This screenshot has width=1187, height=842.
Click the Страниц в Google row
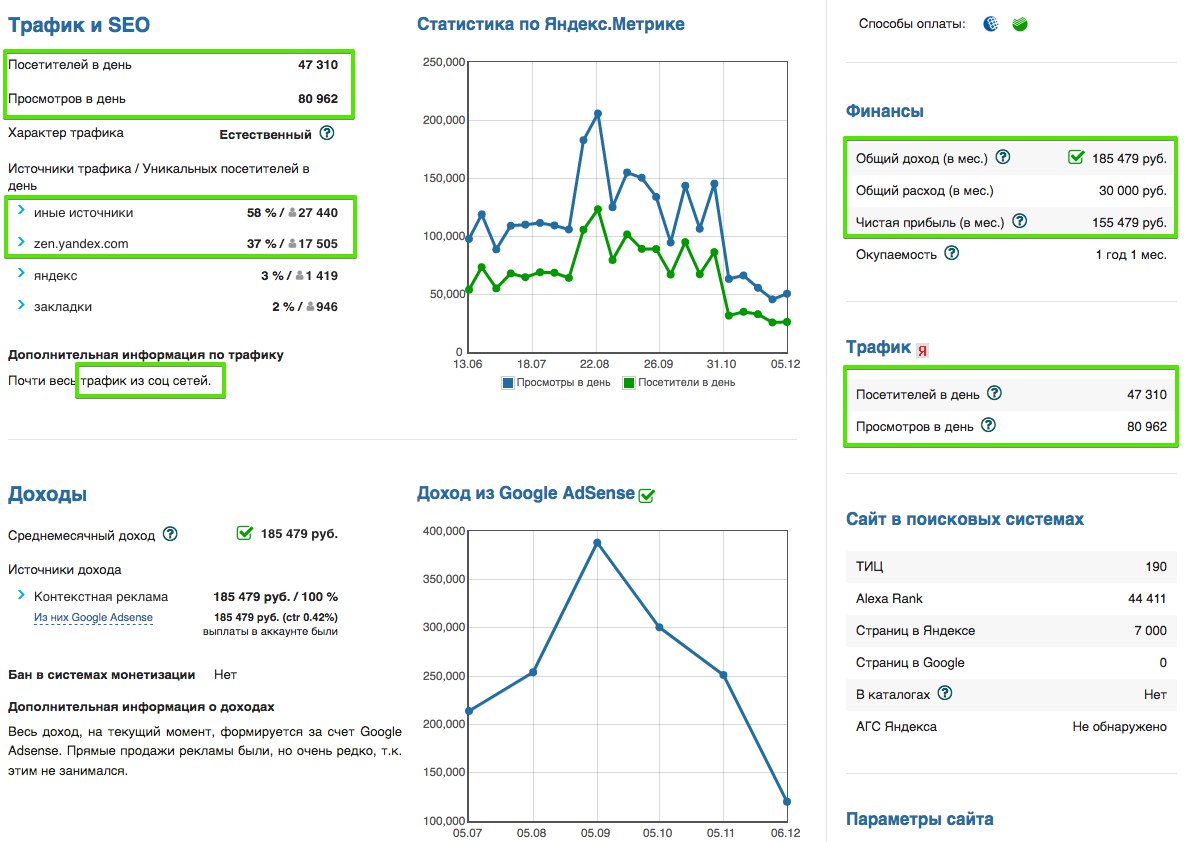(x=1011, y=663)
